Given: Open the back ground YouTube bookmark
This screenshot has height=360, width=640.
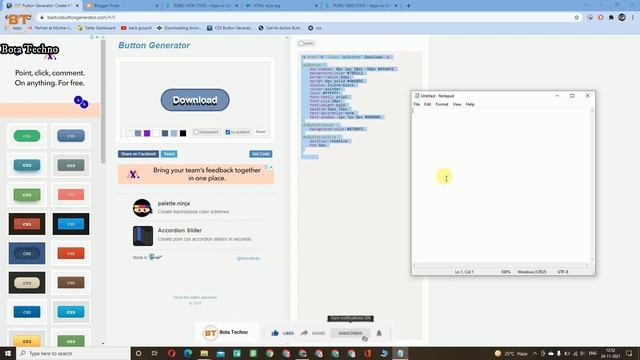Looking at the screenshot, I should pos(136,28).
